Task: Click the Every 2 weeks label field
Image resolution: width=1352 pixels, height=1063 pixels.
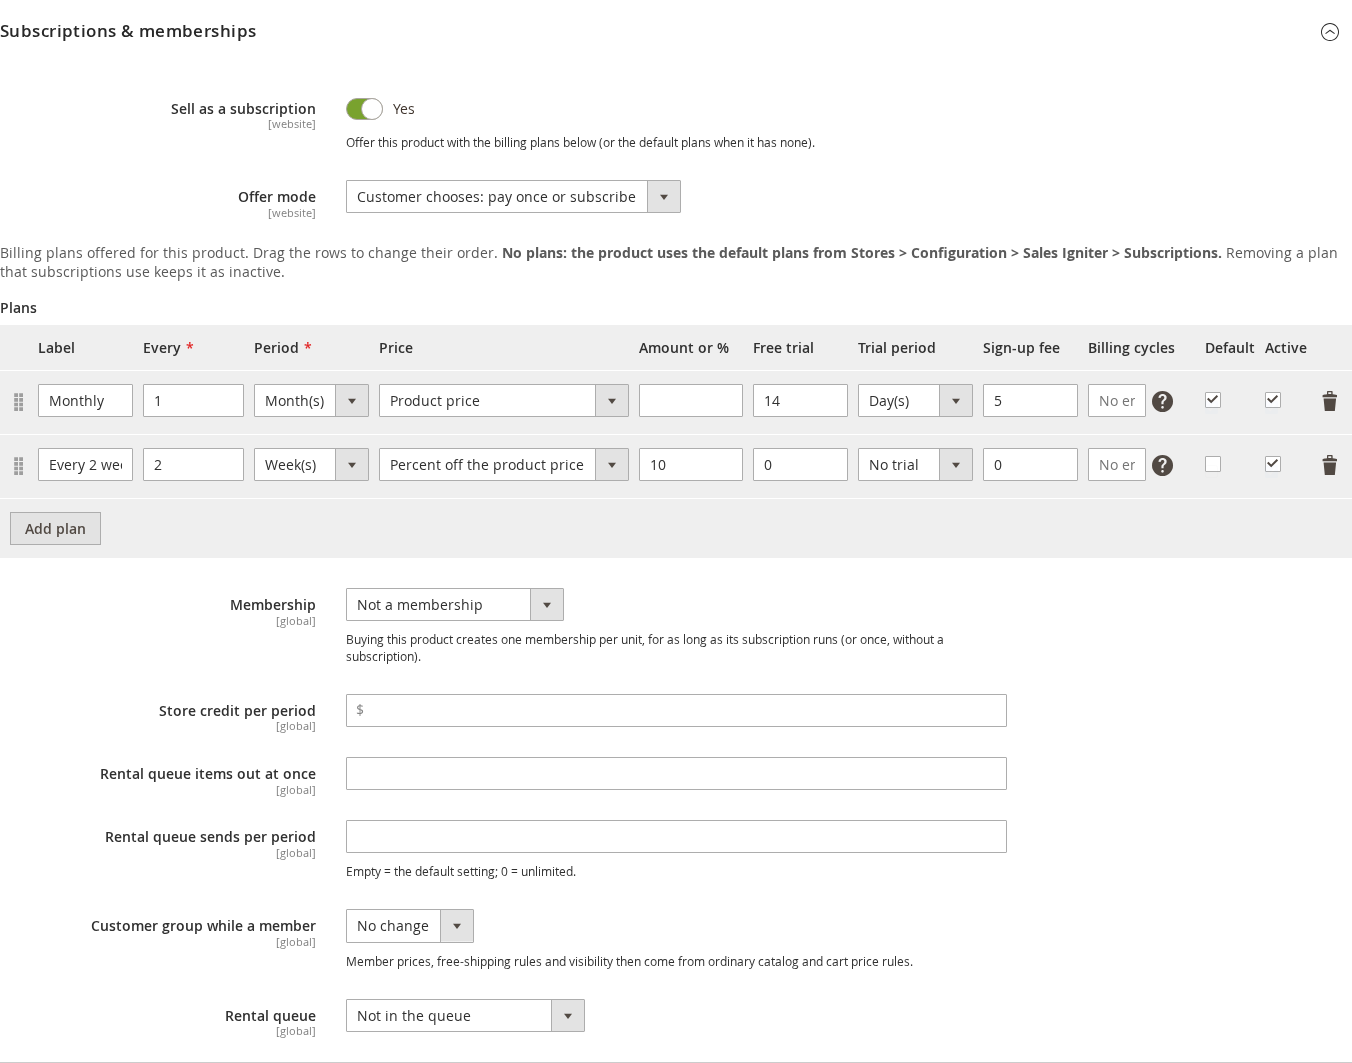Action: click(85, 465)
